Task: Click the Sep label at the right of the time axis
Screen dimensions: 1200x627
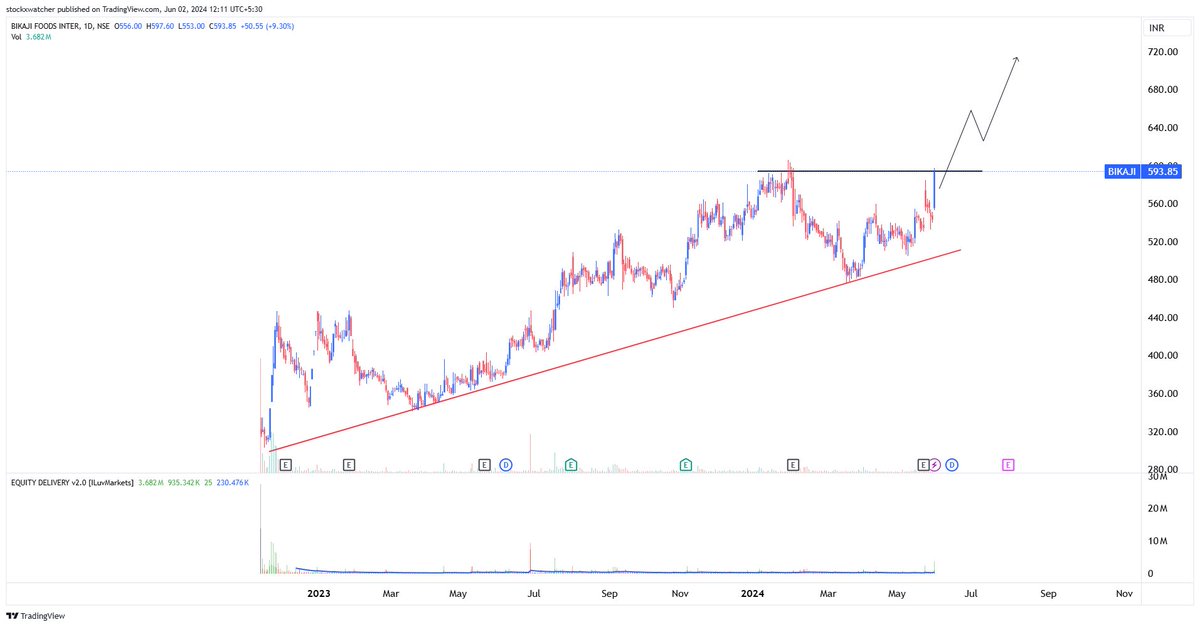Action: click(1048, 594)
